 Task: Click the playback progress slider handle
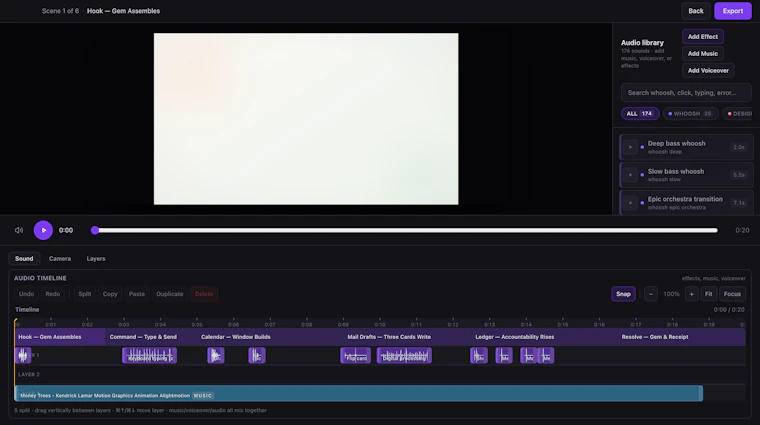95,230
